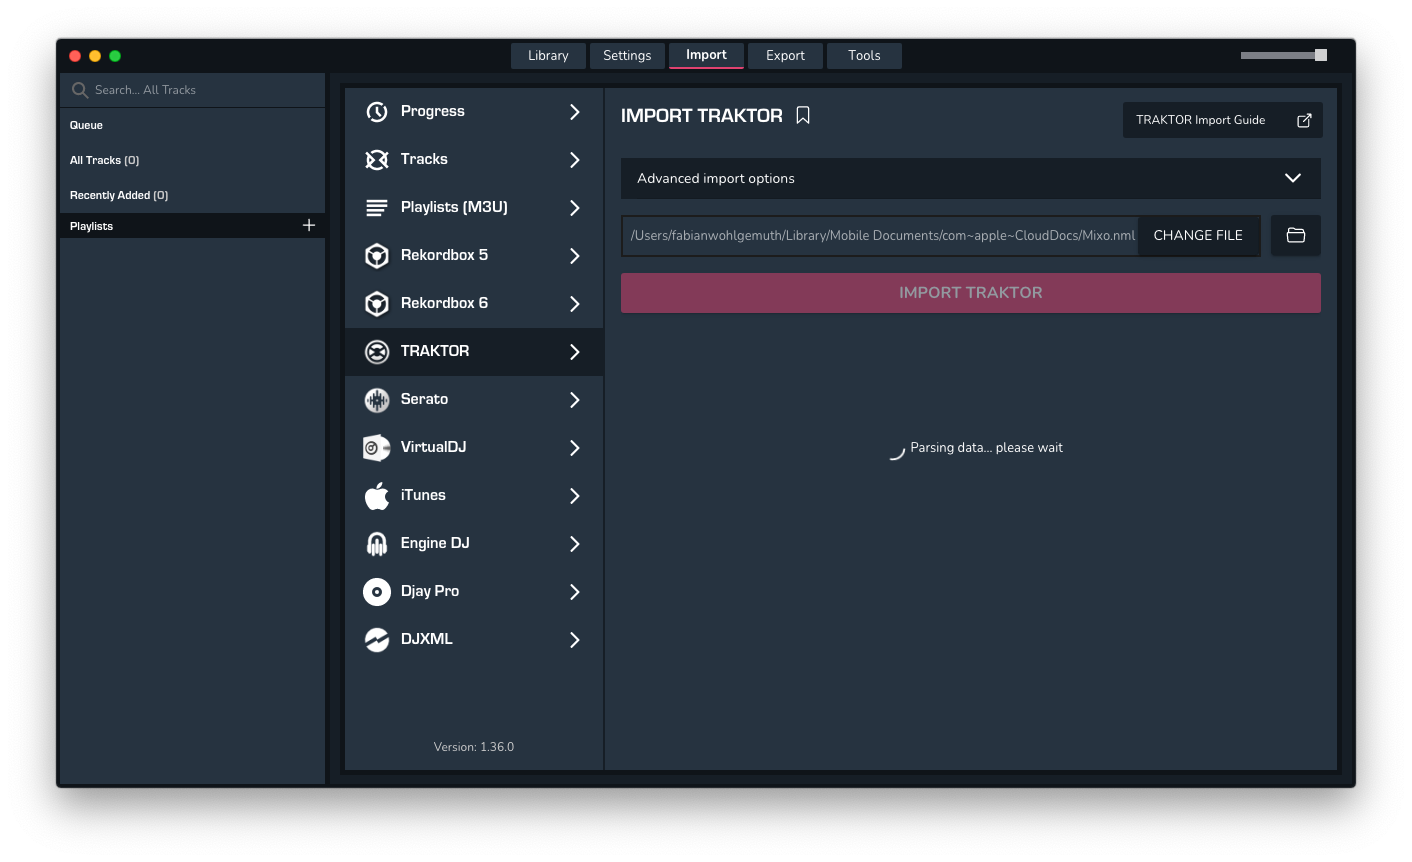This screenshot has height=862, width=1412.
Task: Click the Rekordbox 5 logo icon
Action: pos(377,256)
